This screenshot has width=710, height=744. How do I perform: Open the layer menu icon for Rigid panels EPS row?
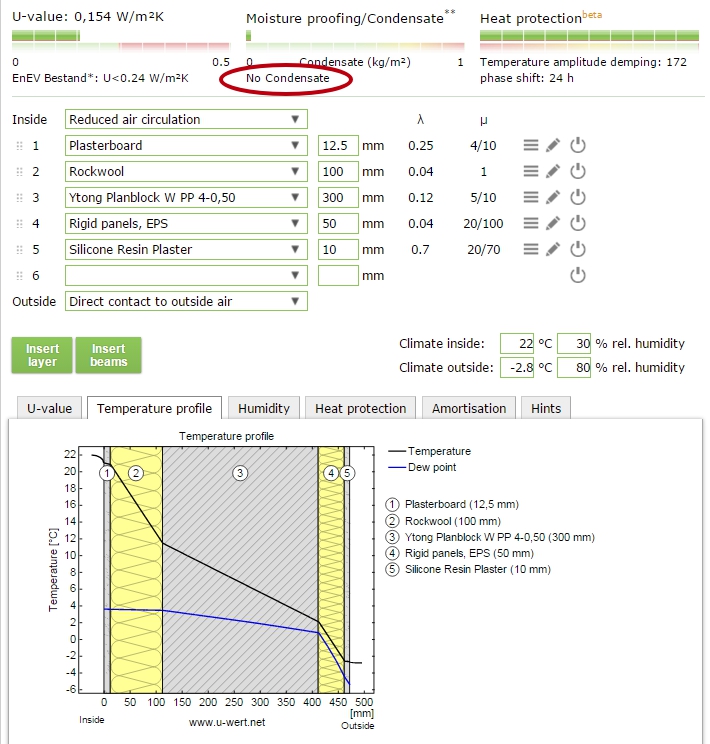coord(531,223)
